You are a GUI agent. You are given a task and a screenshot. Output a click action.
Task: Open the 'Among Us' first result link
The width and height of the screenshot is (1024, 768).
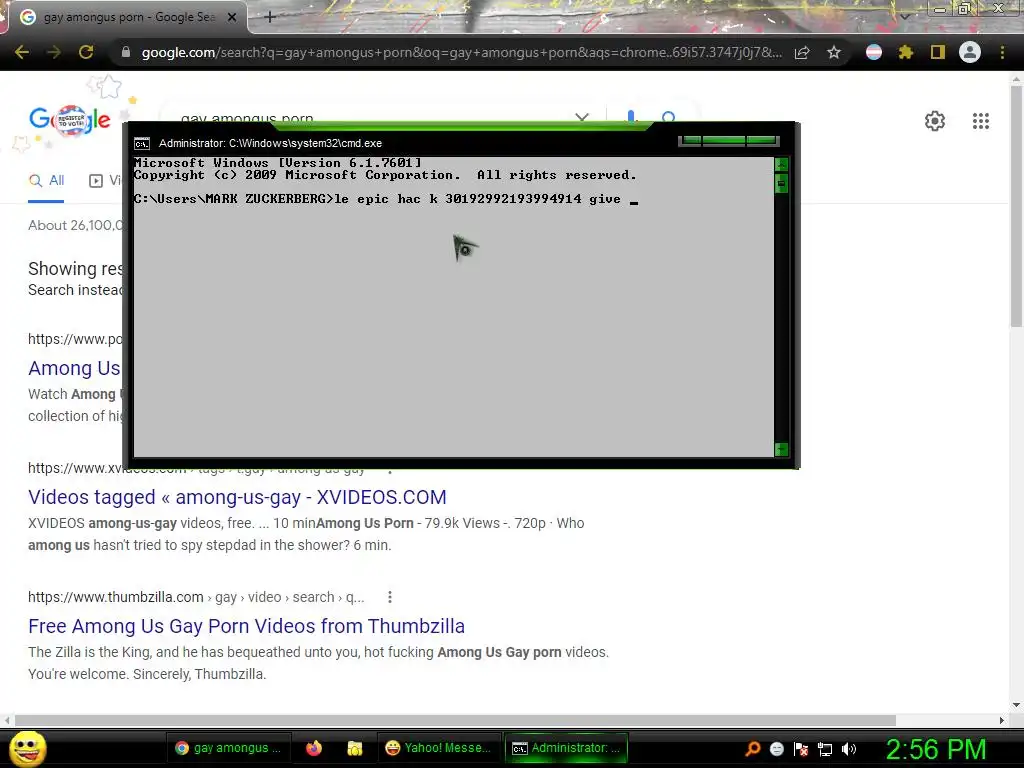74,368
